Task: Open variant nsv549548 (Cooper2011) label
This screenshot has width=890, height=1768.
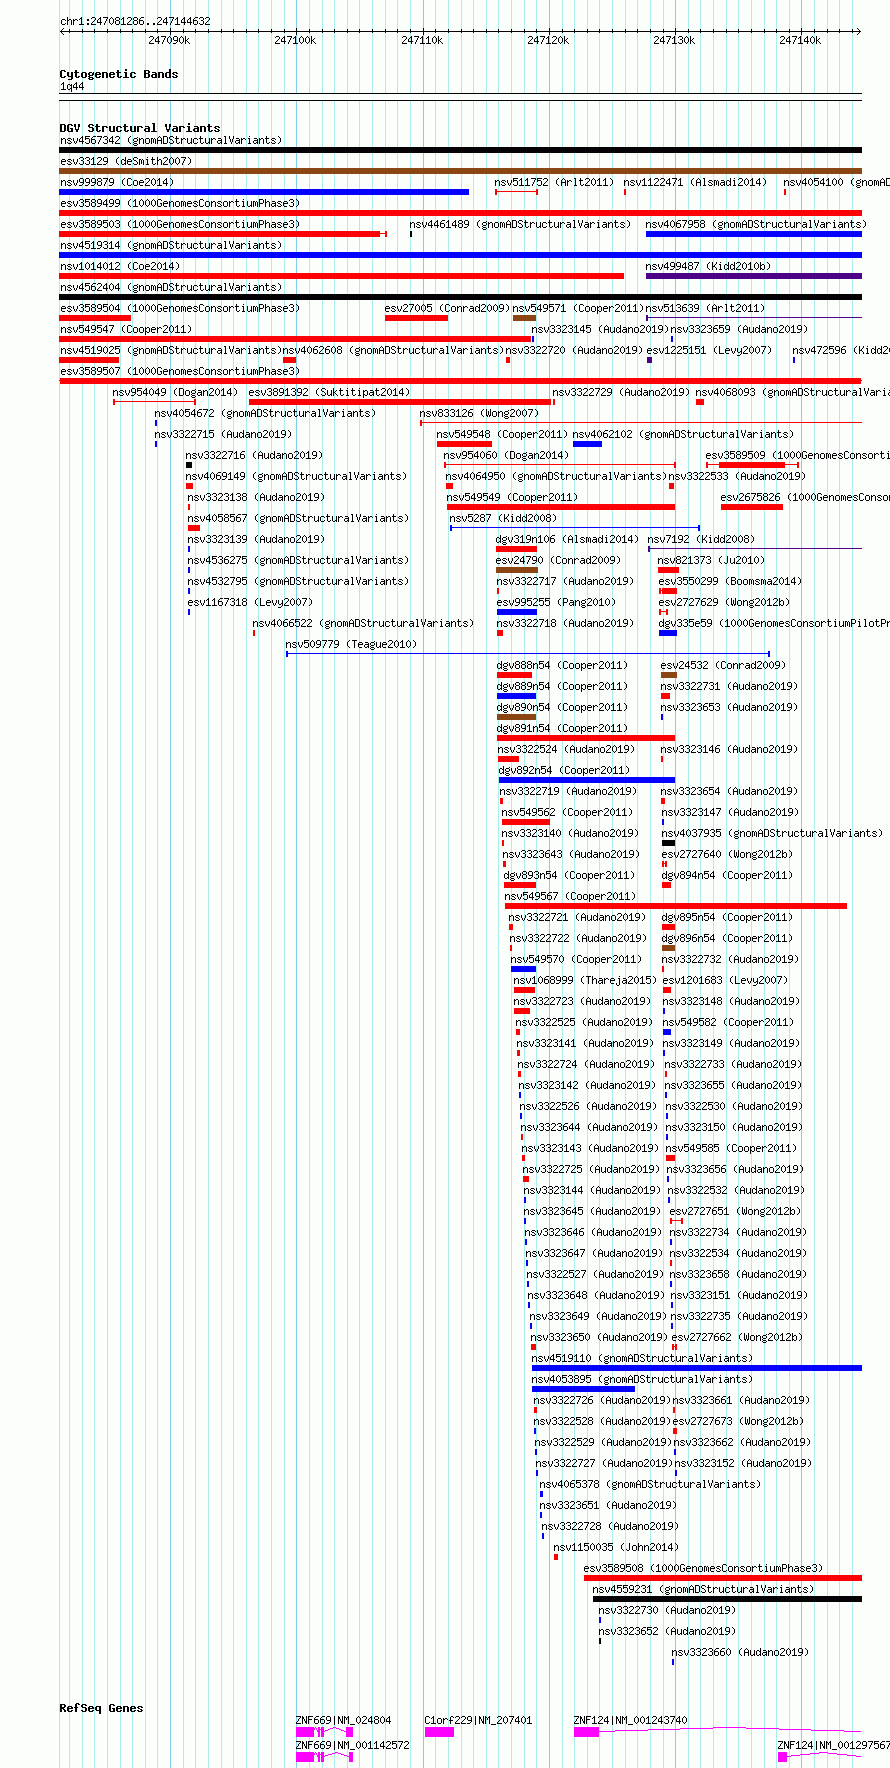Action: [x=502, y=434]
